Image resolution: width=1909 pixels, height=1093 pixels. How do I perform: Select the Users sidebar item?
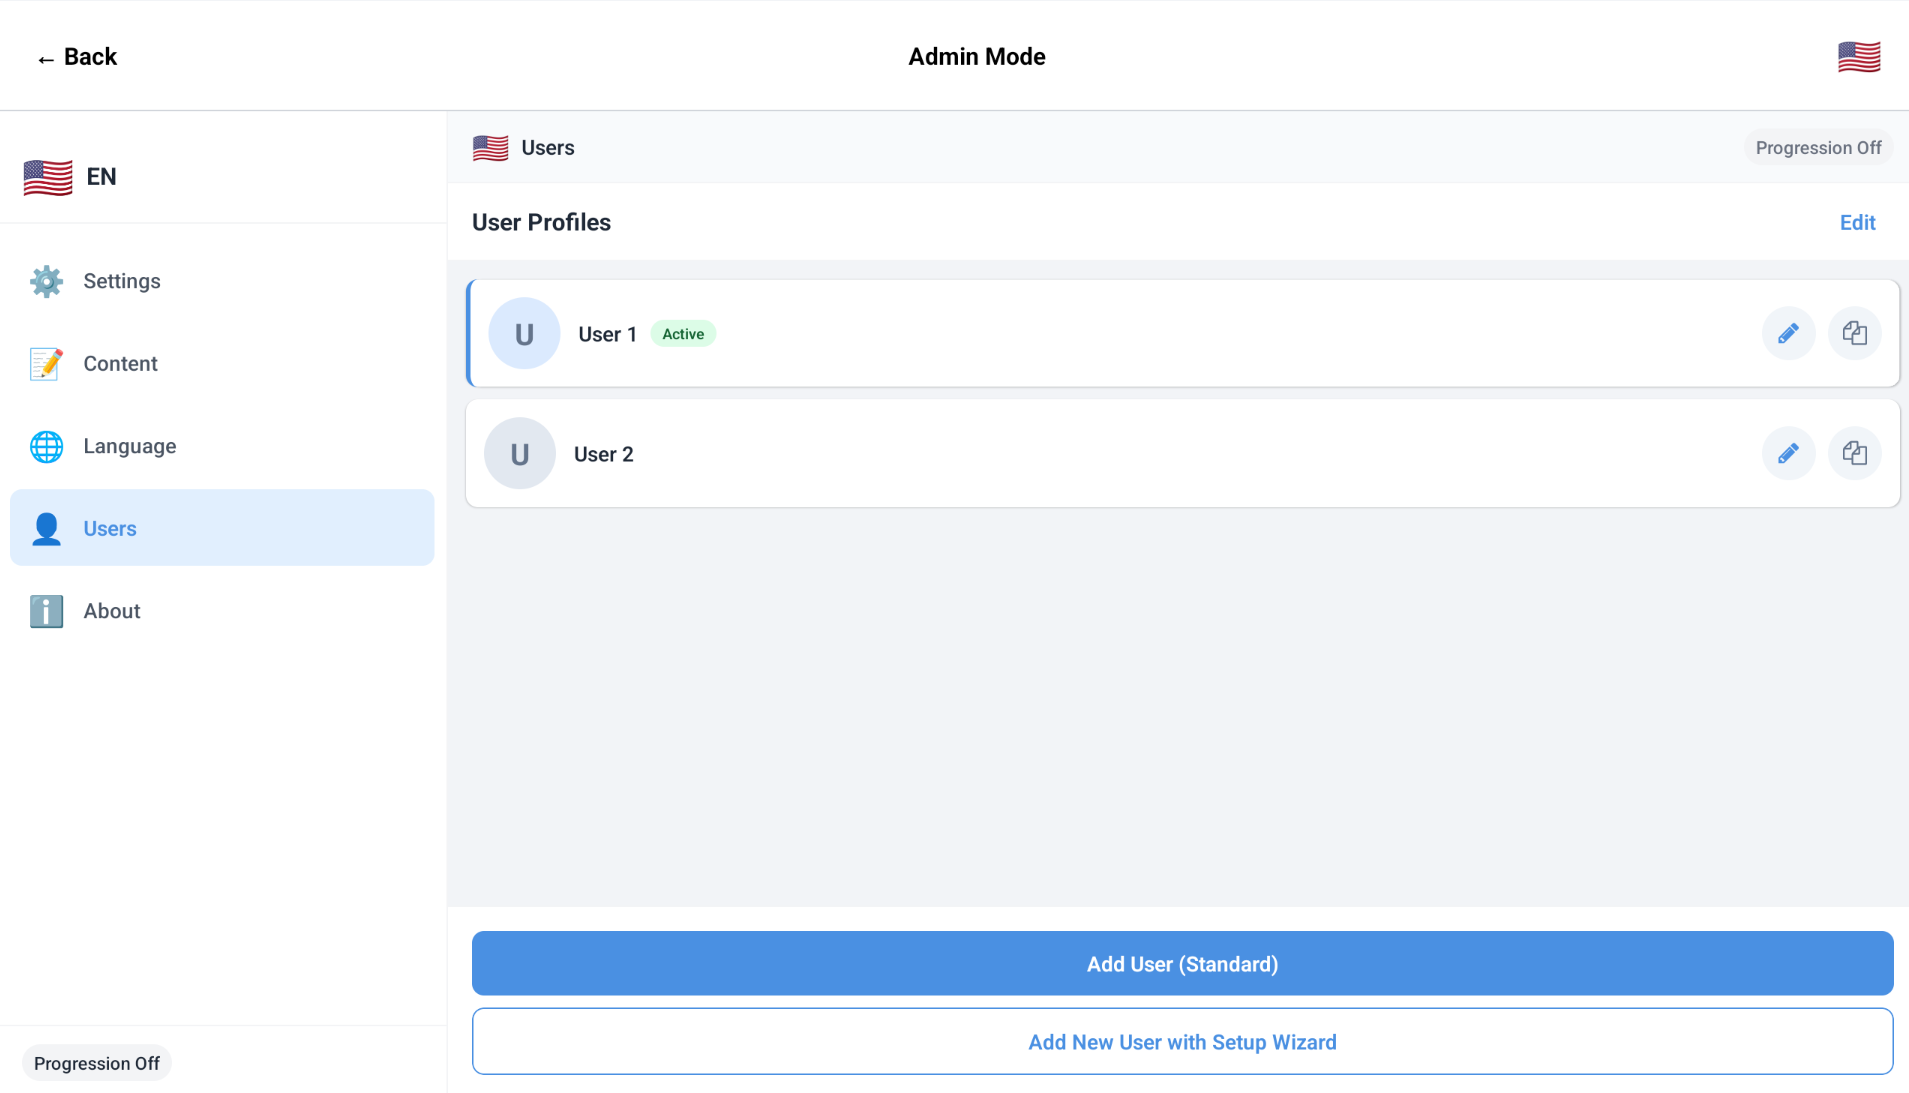[x=222, y=528]
